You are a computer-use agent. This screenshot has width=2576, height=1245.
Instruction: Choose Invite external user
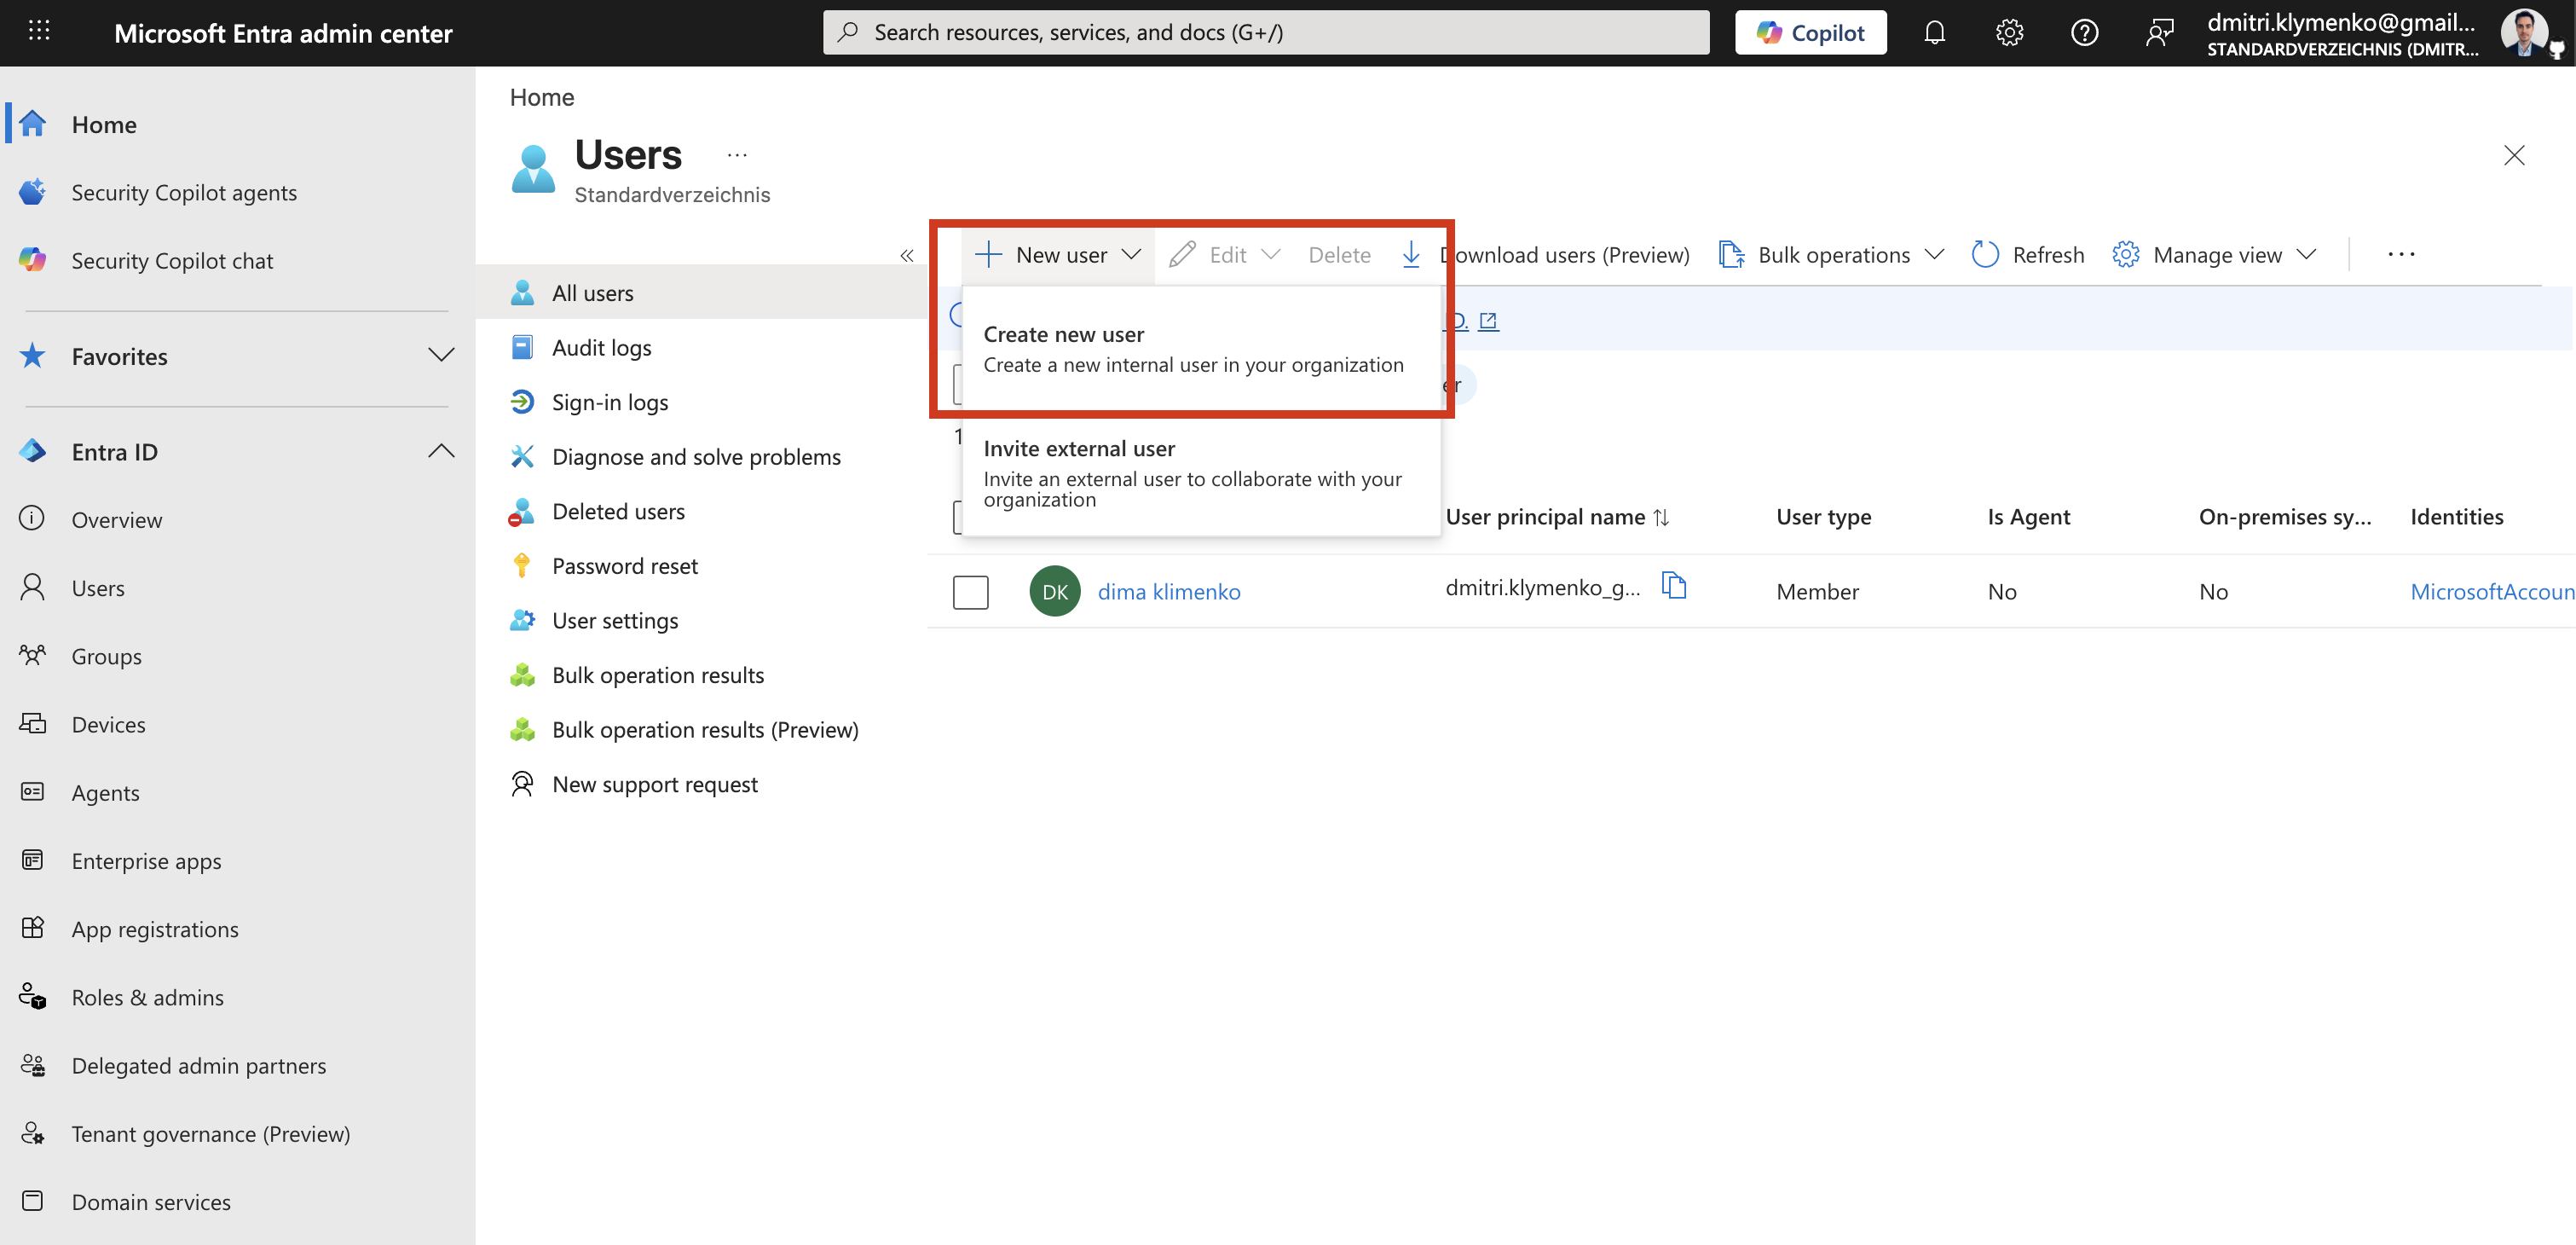[x=1200, y=473]
